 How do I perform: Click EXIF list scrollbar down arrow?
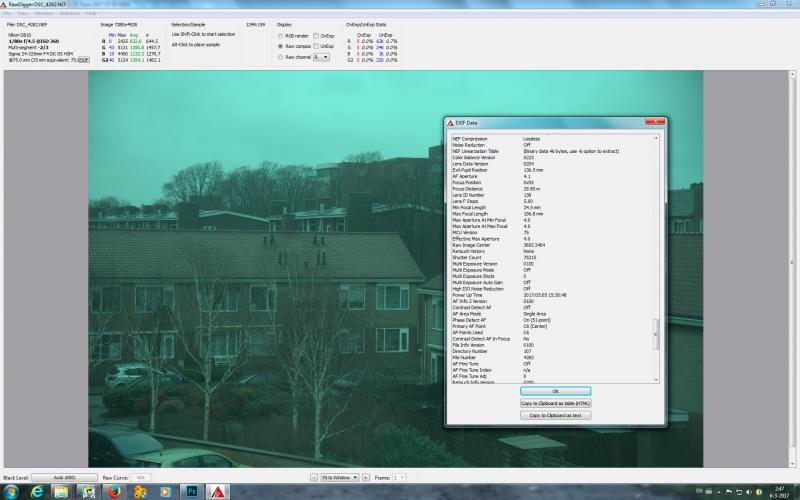(x=656, y=380)
